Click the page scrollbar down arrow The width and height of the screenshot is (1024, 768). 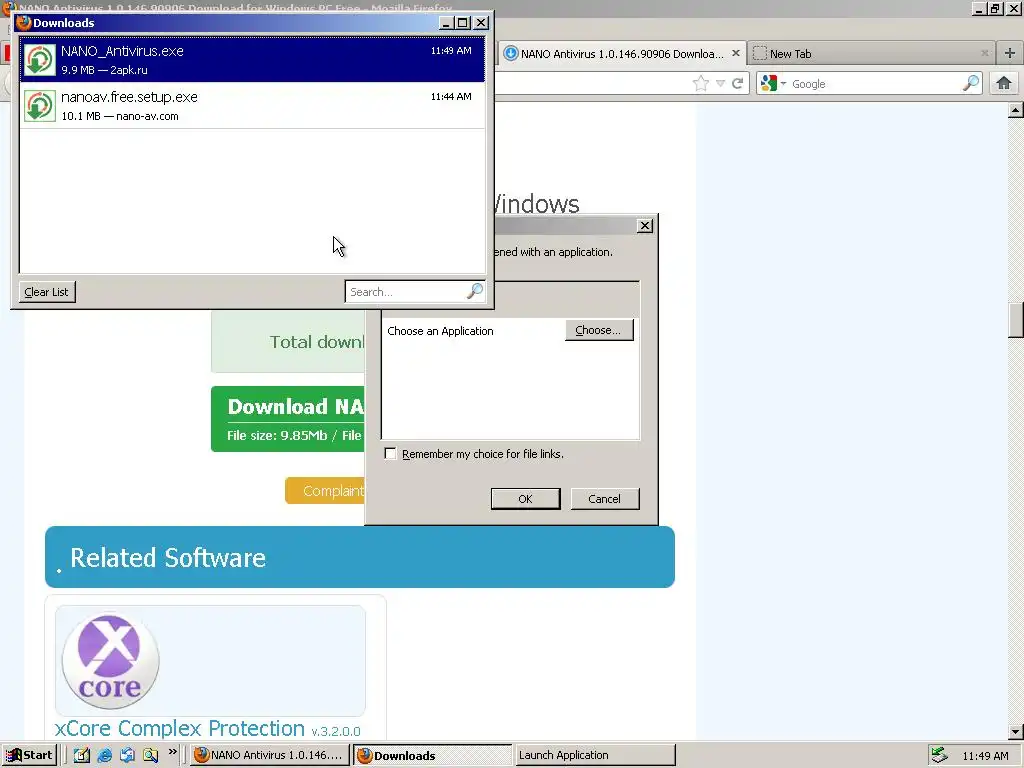[x=1016, y=731]
